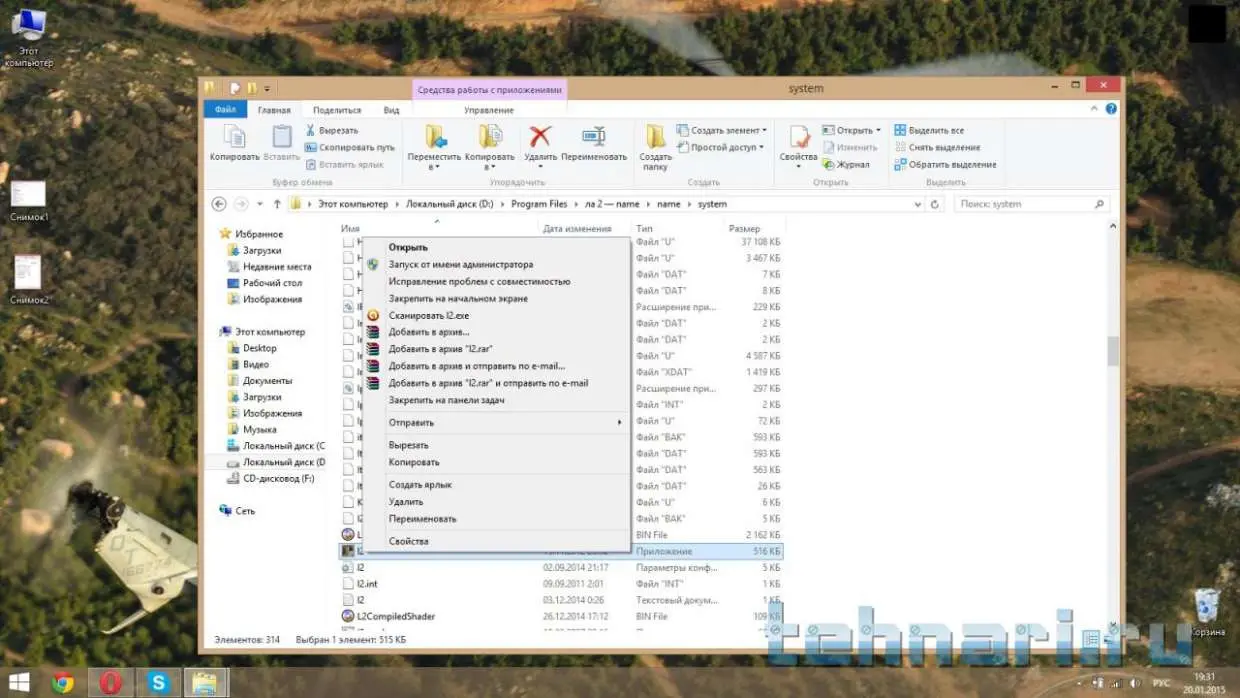Choose Добавить в архив "l2.rar"
Image resolution: width=1240 pixels, height=698 pixels.
click(x=497, y=348)
